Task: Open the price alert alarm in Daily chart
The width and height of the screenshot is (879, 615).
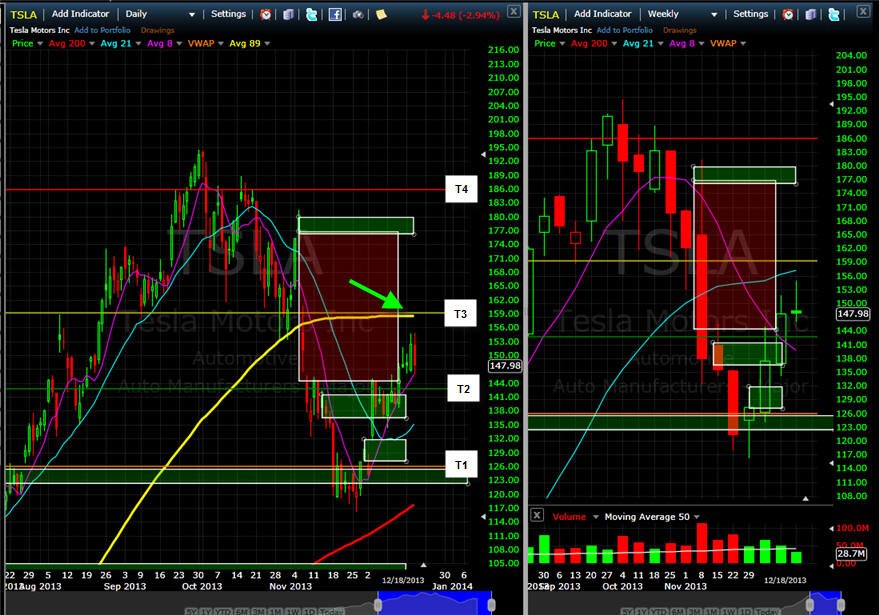Action: 266,14
